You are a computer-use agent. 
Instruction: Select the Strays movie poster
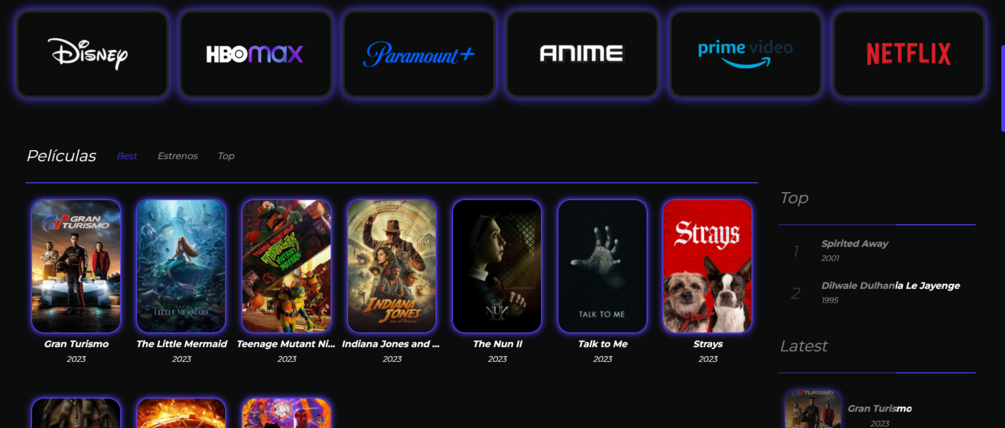[708, 266]
